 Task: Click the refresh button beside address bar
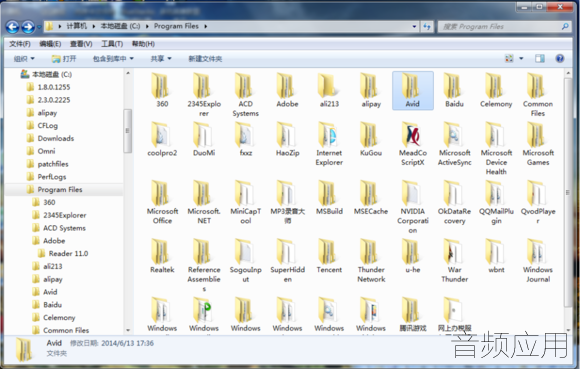click(x=427, y=26)
